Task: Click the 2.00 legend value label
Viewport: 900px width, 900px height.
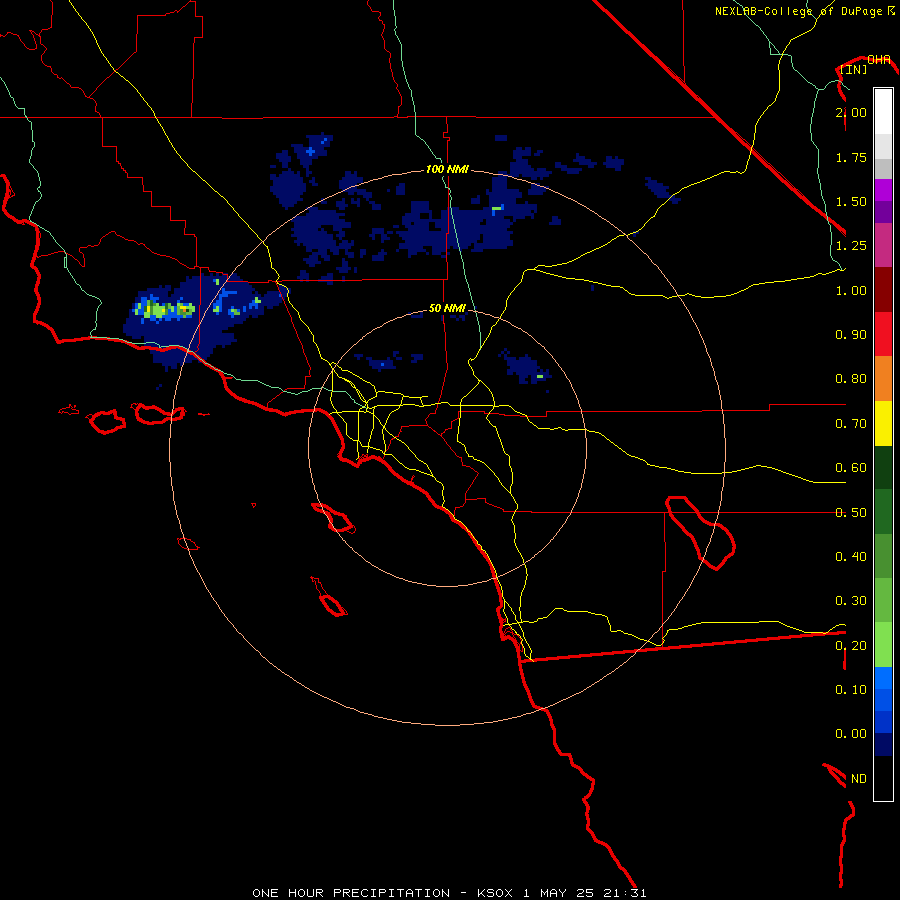Action: tap(851, 112)
